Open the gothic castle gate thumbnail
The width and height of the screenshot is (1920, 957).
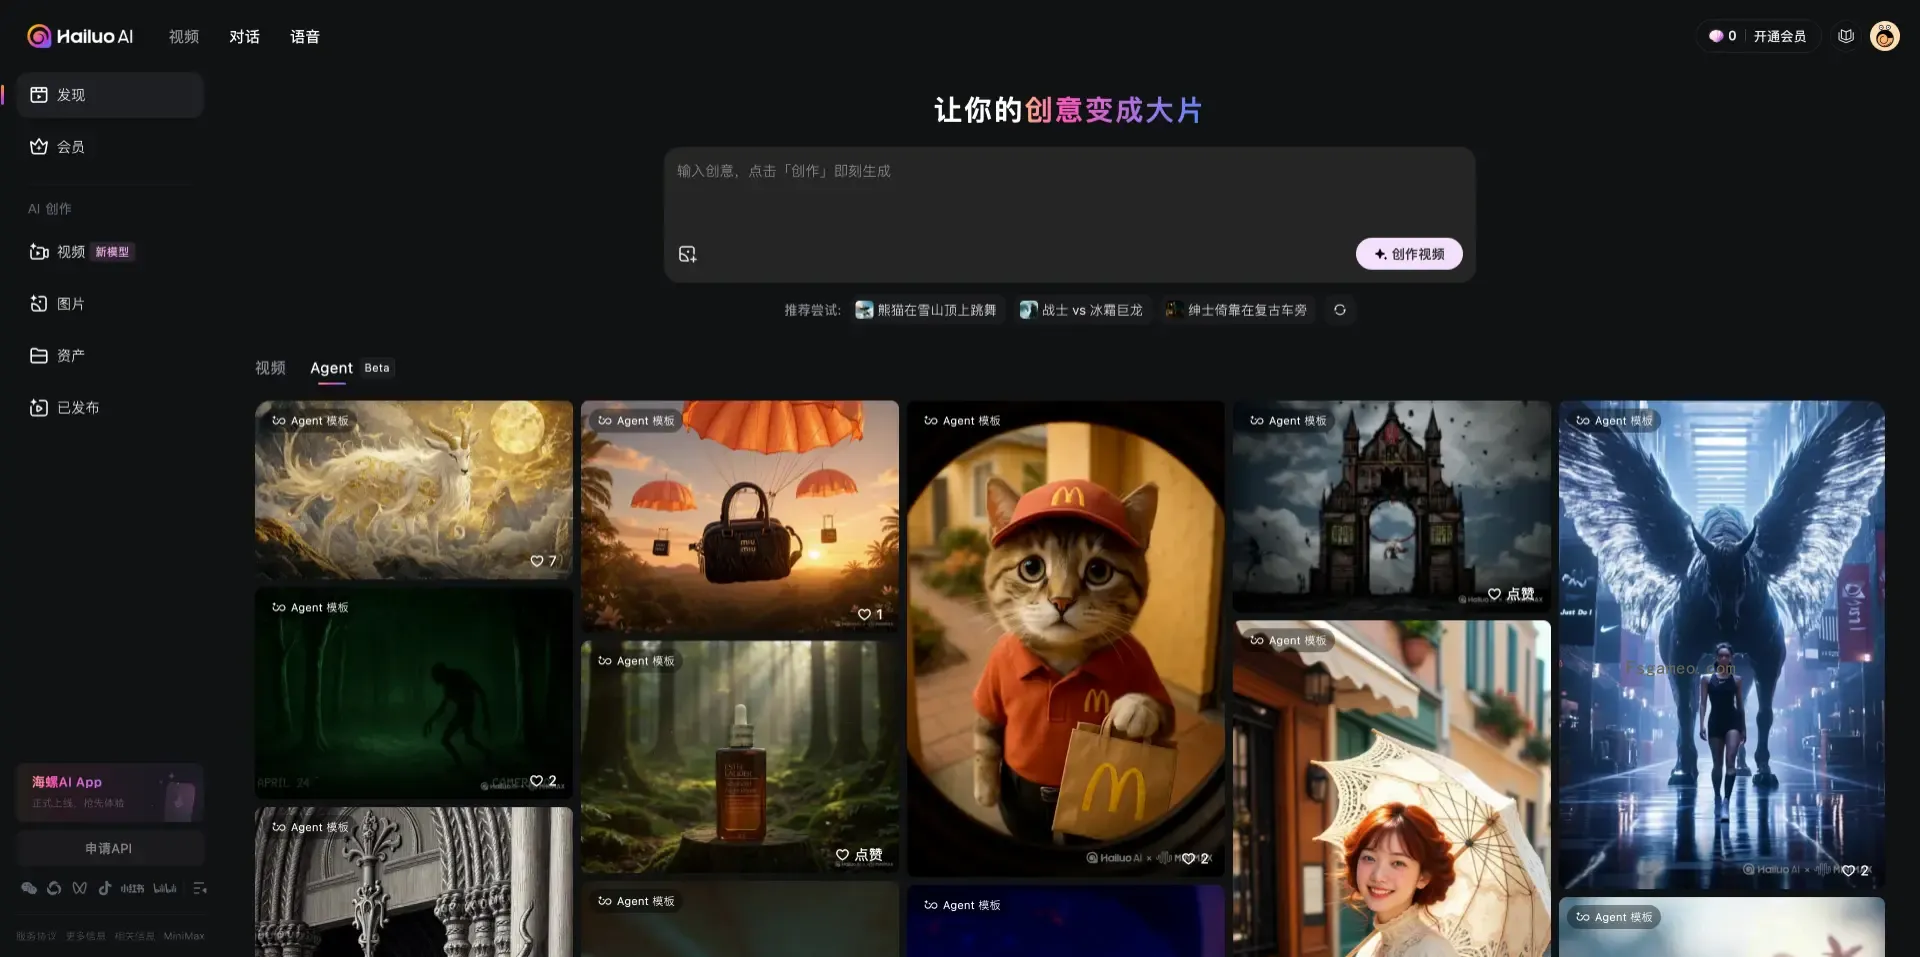1392,507
